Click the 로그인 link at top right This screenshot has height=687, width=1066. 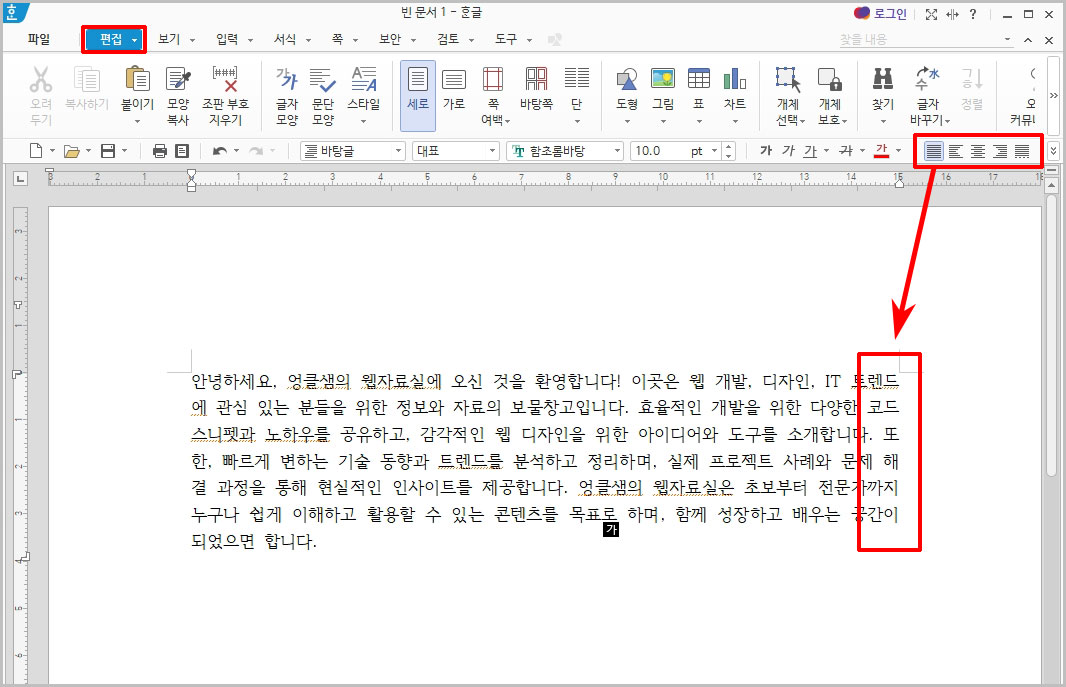pyautogui.click(x=892, y=12)
